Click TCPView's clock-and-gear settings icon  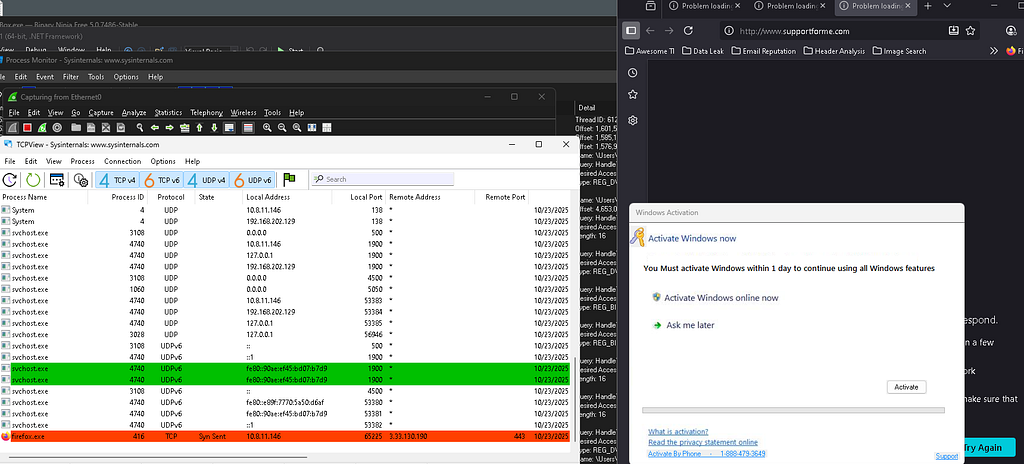pyautogui.click(x=81, y=179)
